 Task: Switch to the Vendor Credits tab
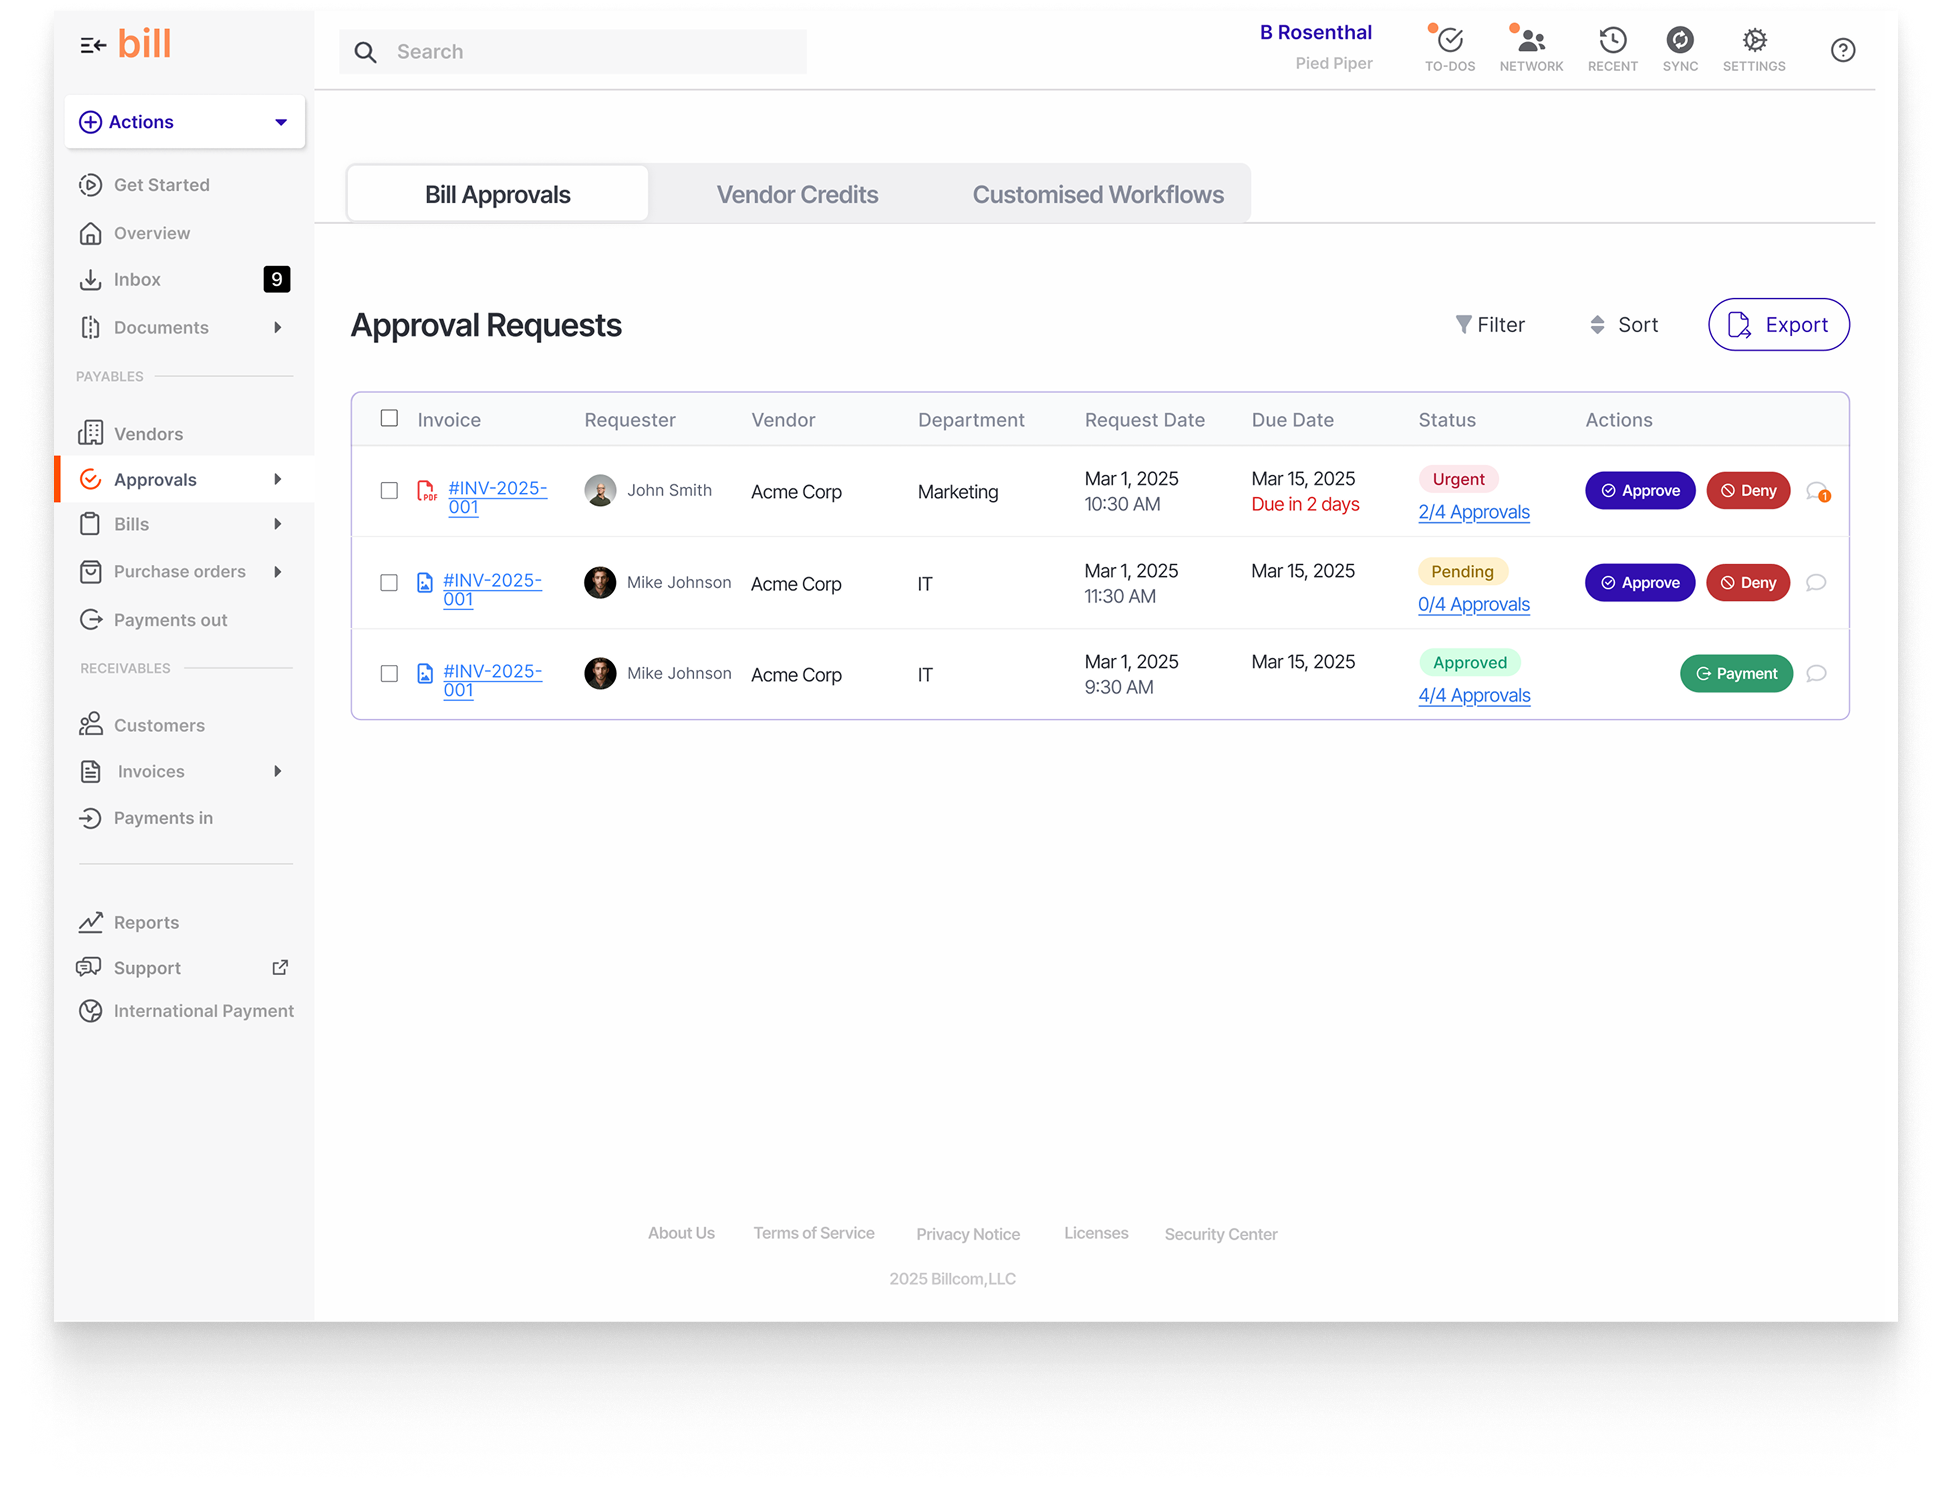point(797,195)
